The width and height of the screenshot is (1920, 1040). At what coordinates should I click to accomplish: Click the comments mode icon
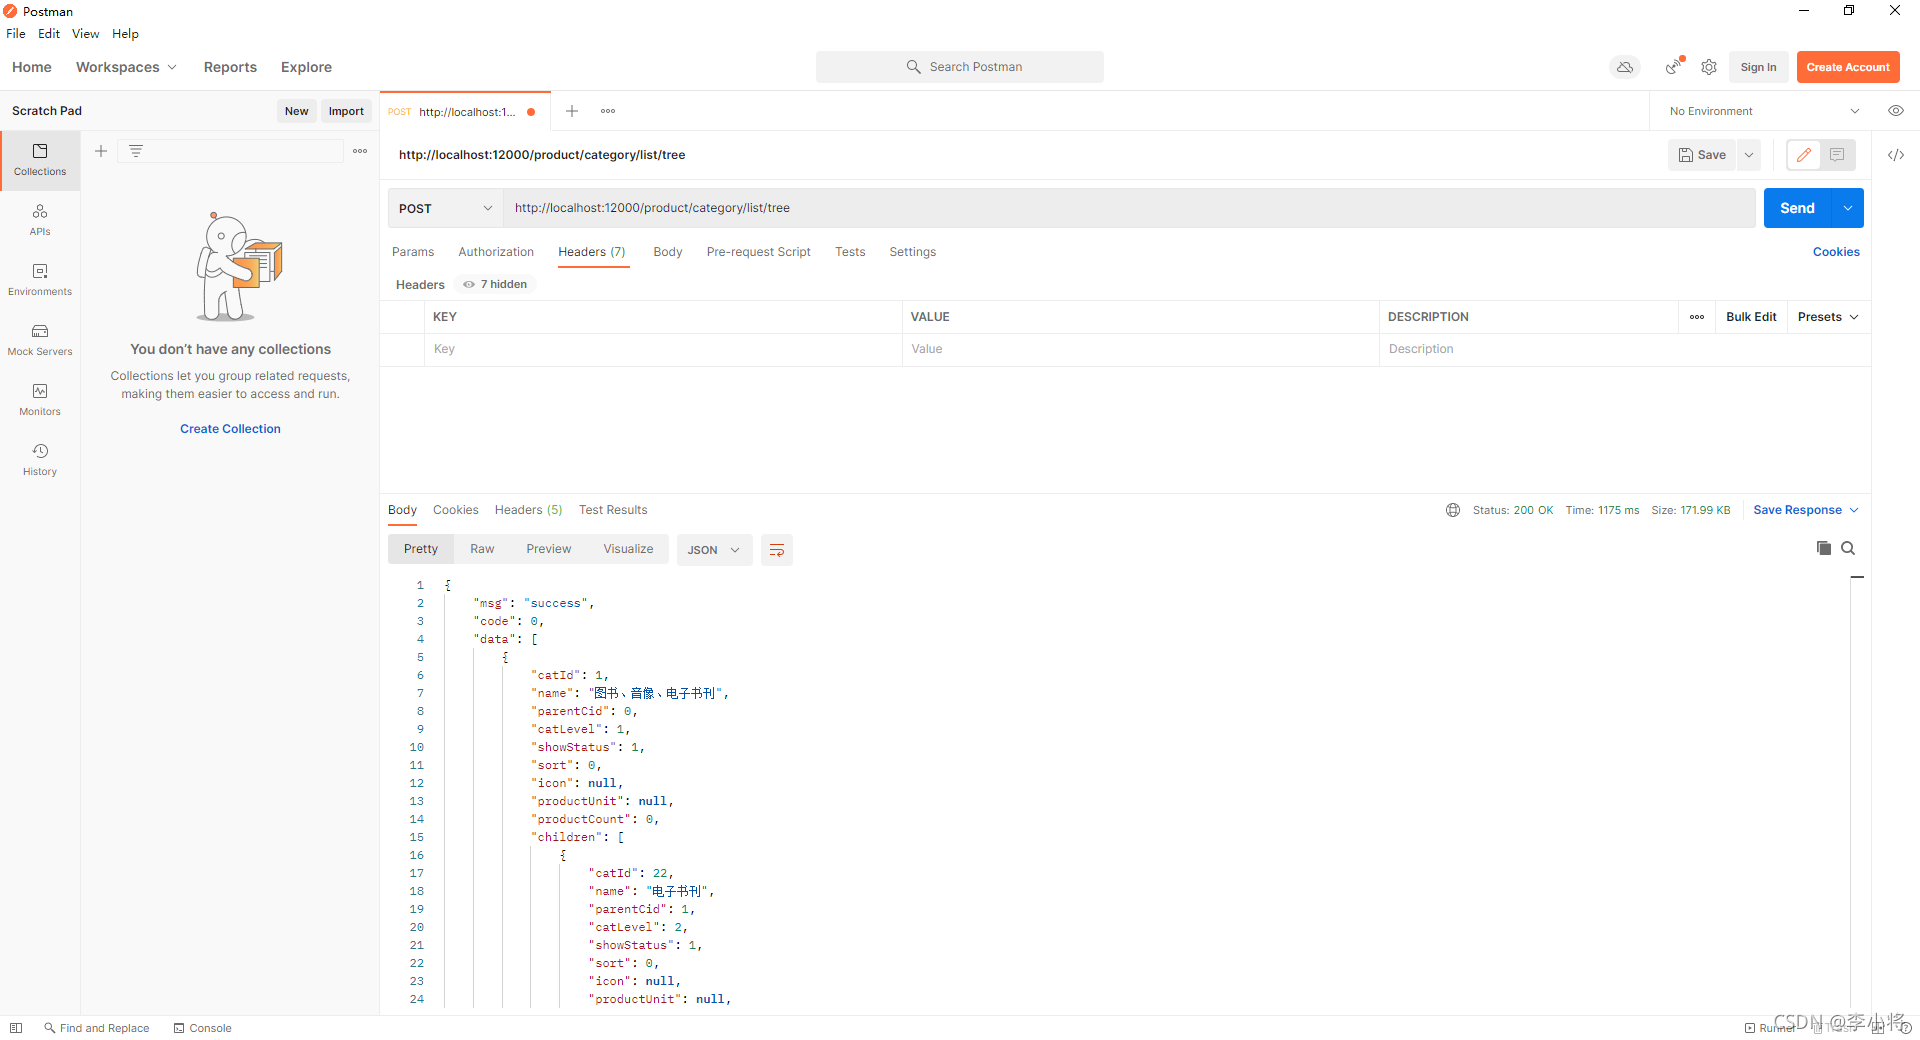(x=1837, y=155)
